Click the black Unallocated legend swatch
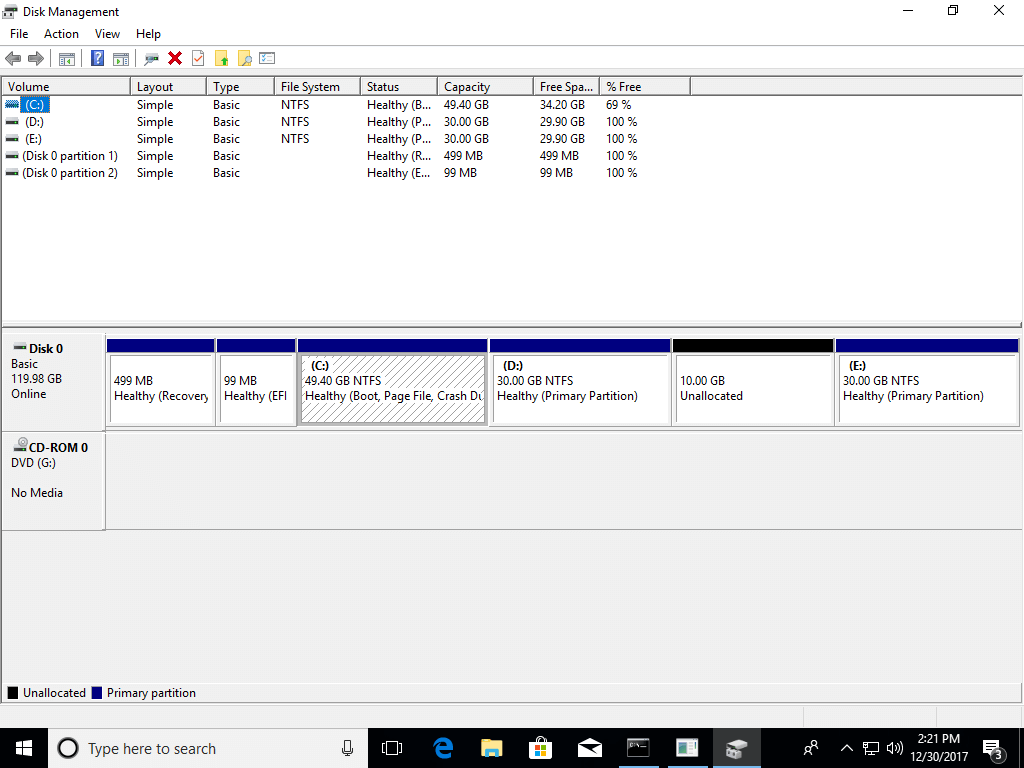 pyautogui.click(x=12, y=693)
